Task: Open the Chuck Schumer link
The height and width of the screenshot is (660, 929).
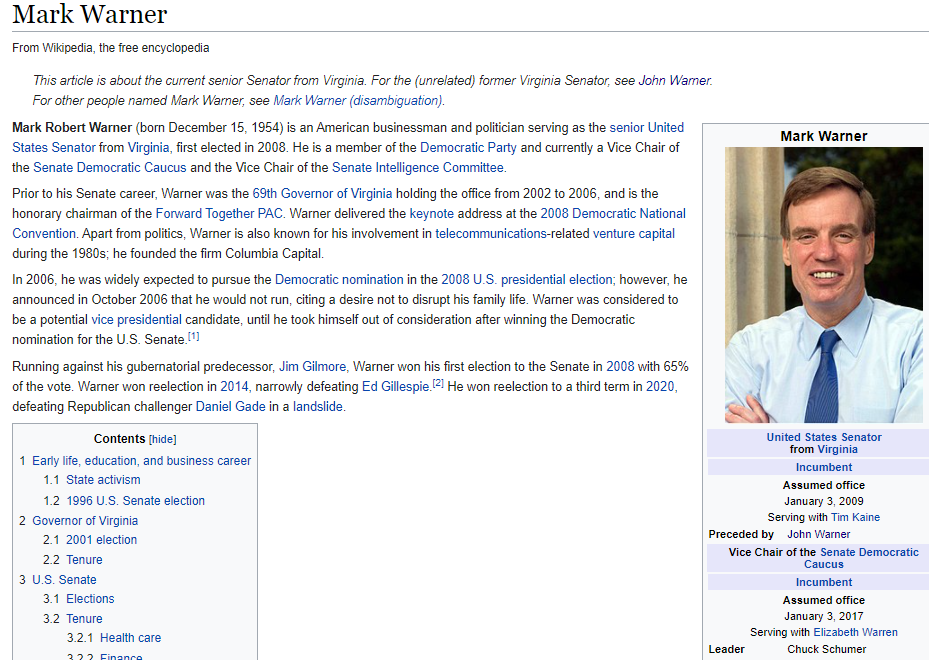Action: [827, 649]
